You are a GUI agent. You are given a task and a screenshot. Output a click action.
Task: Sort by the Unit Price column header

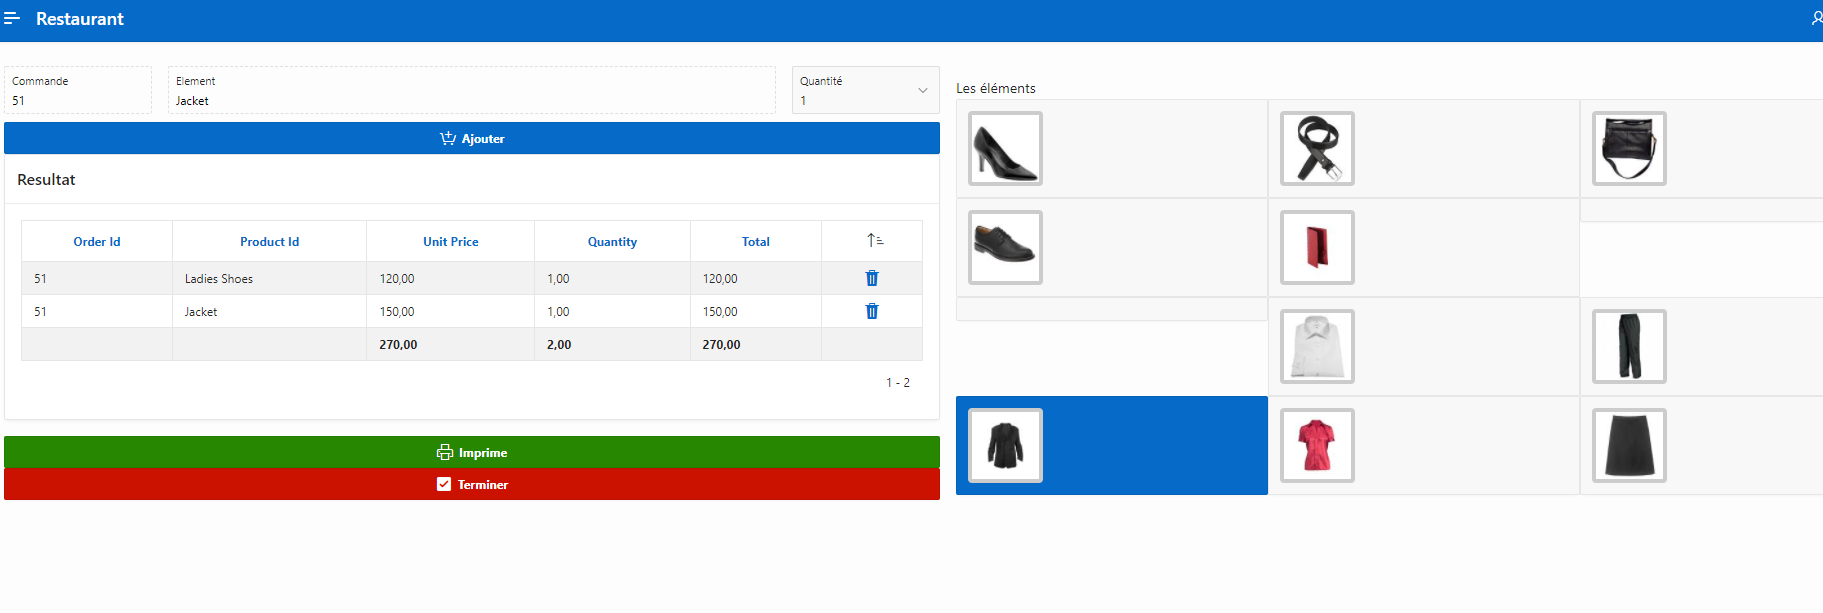450,242
